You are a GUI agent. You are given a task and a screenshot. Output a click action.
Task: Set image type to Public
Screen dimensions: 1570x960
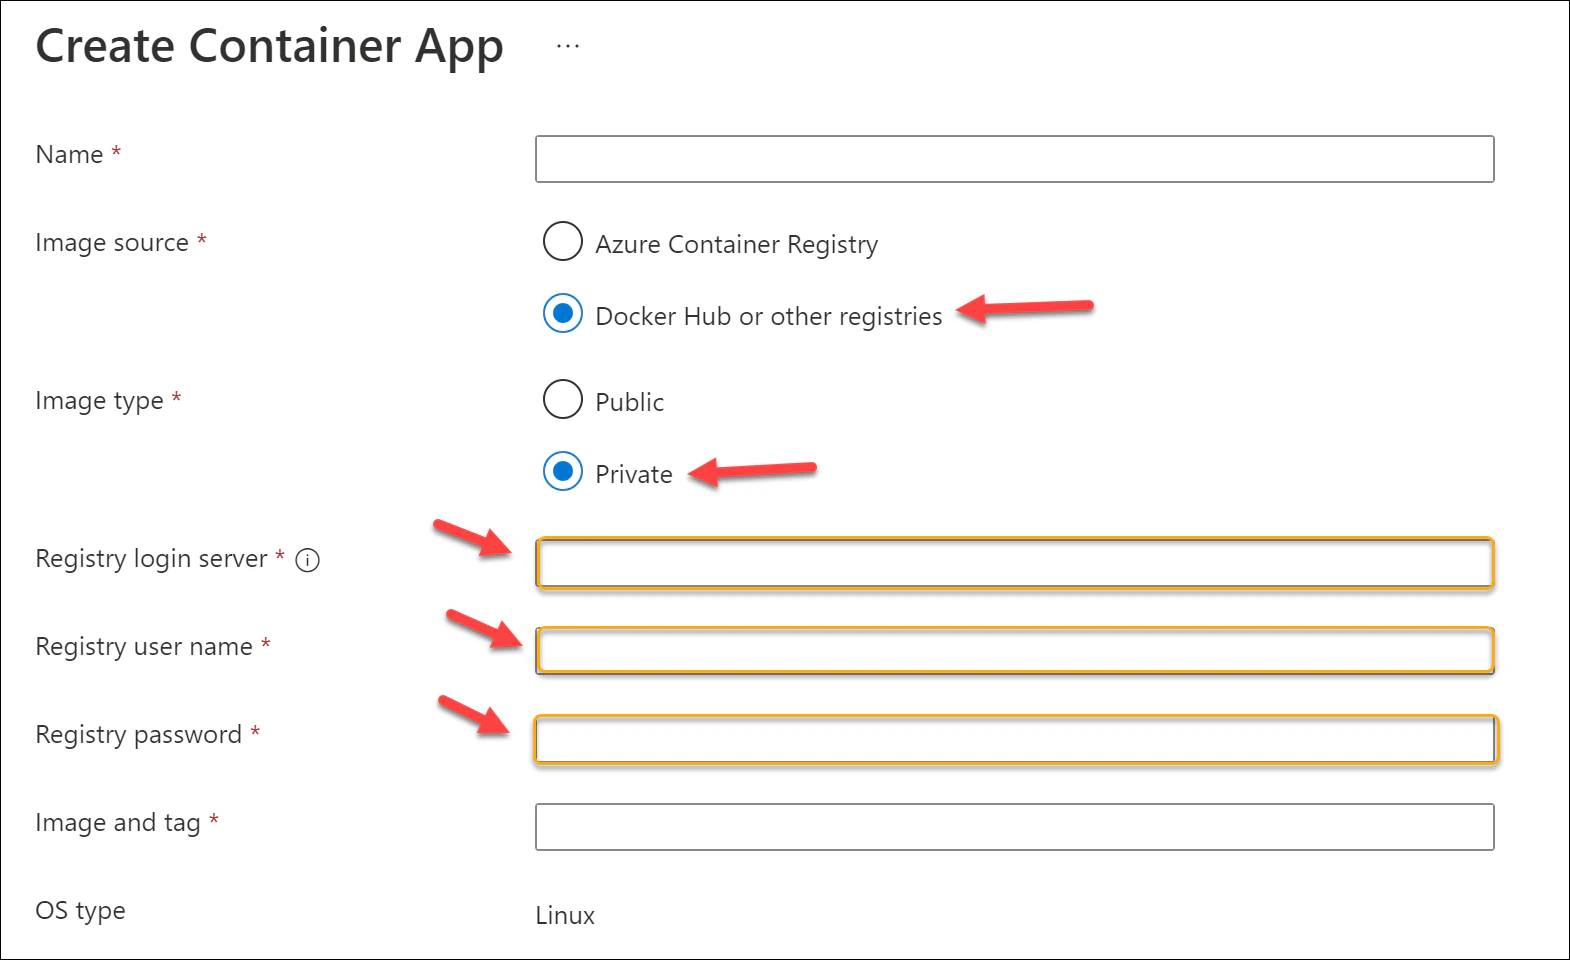click(x=563, y=400)
